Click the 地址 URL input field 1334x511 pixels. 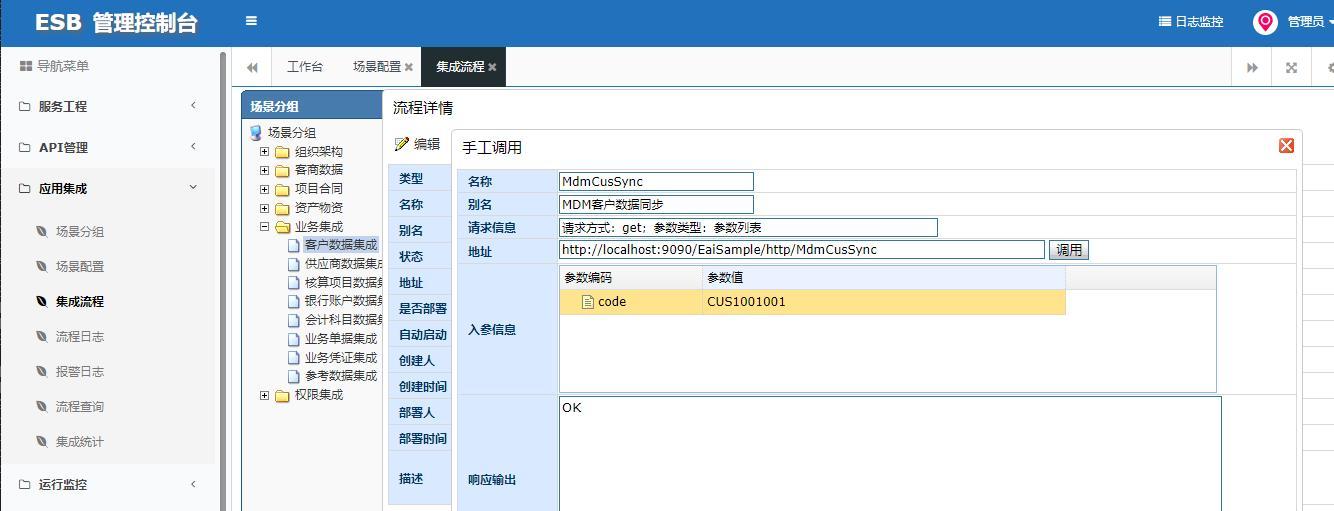coord(802,250)
